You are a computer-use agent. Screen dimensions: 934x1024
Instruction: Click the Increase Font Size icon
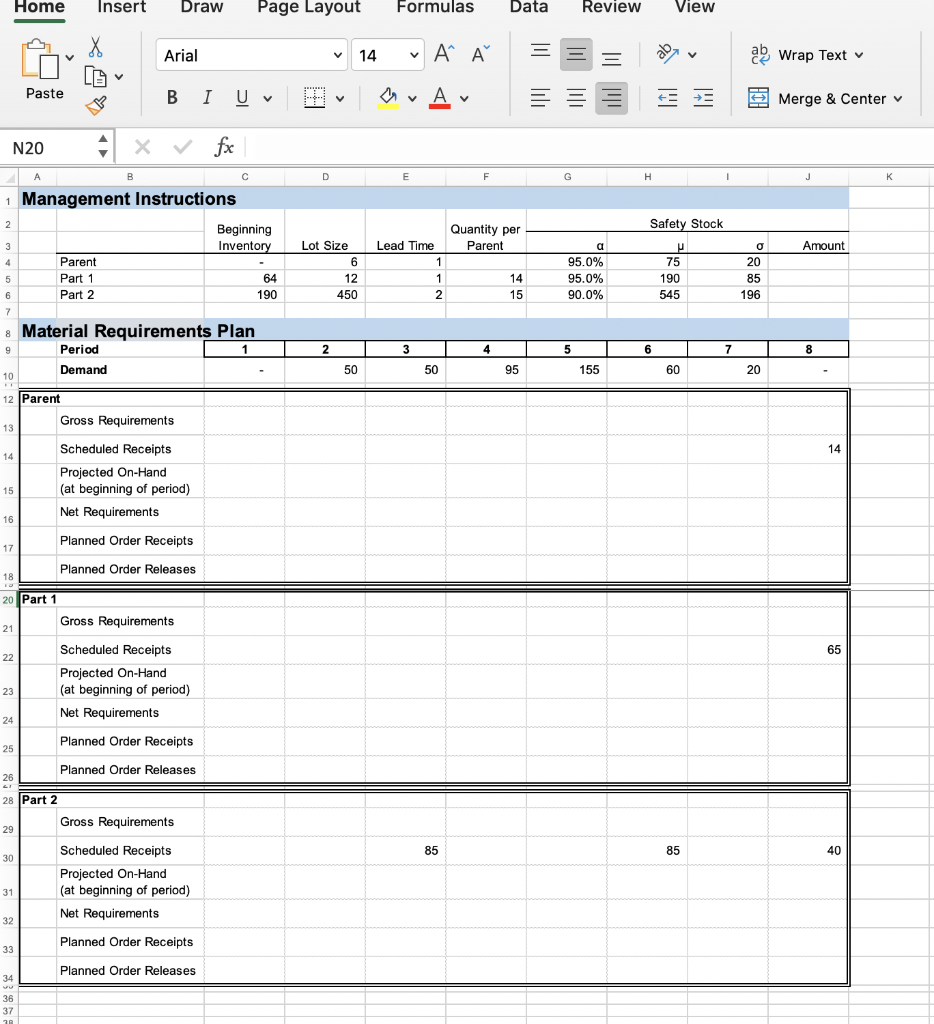[x=443, y=54]
